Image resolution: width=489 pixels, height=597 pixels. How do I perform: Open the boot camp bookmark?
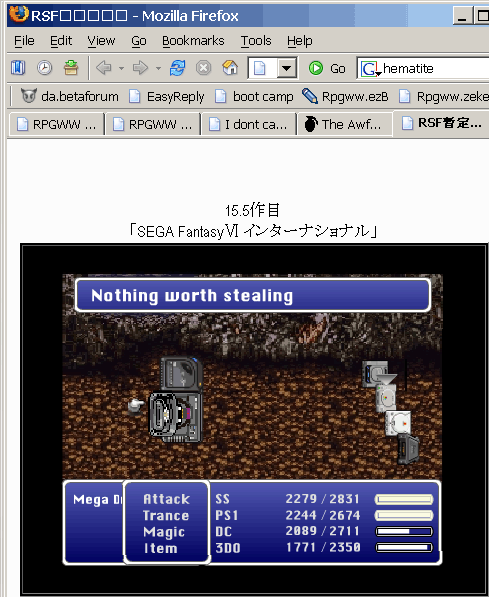click(x=254, y=96)
